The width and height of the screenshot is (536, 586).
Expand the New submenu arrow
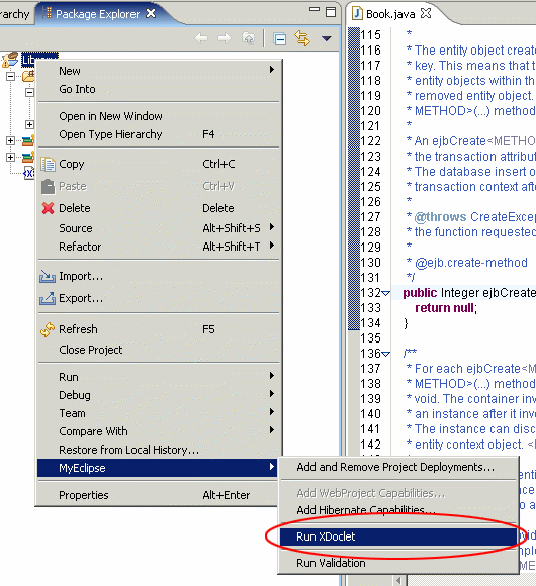coord(272,70)
